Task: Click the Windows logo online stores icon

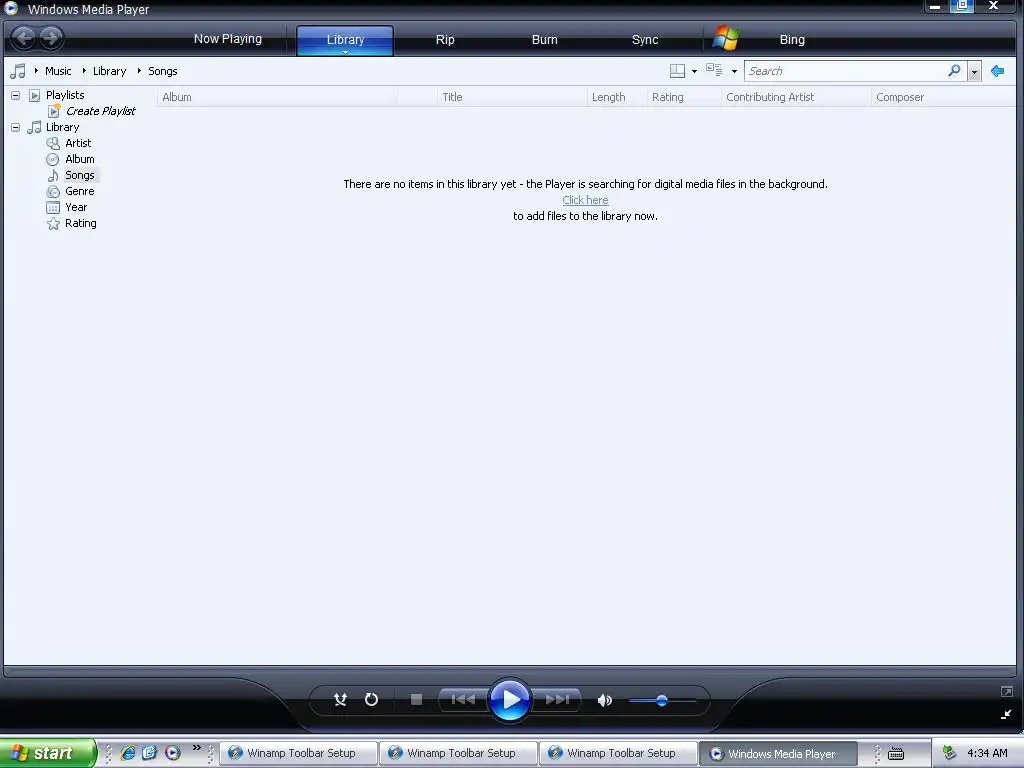Action: [x=726, y=39]
